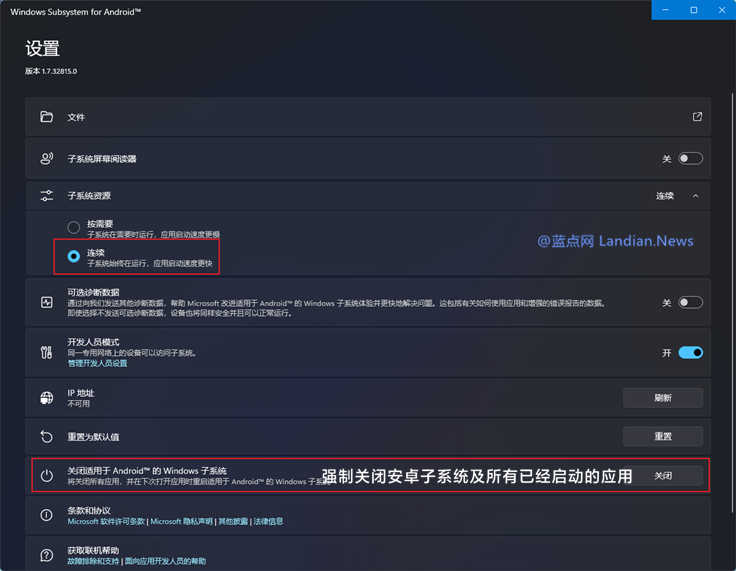
Task: Click the 子系统资源 sliders icon
Action: click(x=46, y=195)
